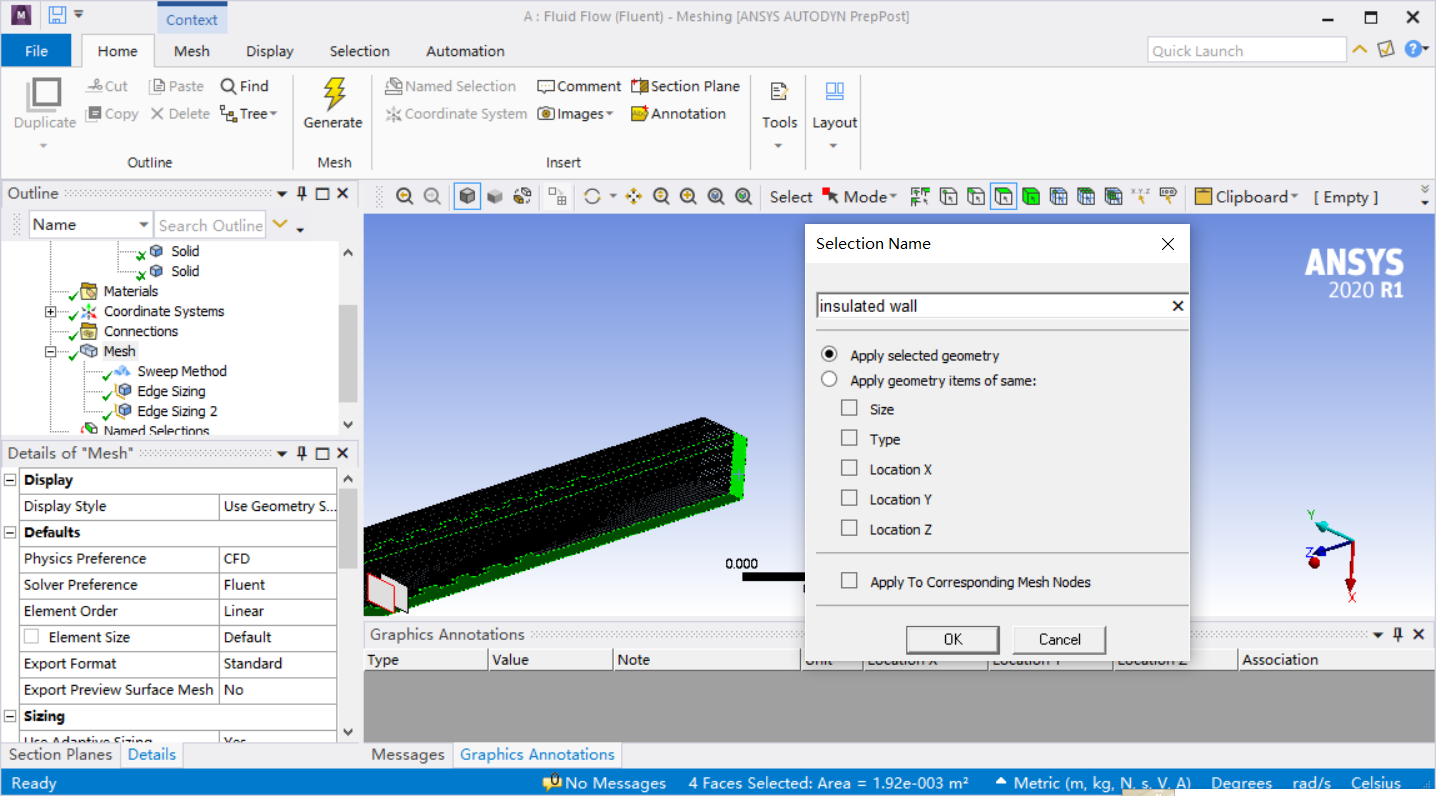The height and width of the screenshot is (796, 1436).
Task: Clear the selection name with the X
Action: click(x=1178, y=306)
